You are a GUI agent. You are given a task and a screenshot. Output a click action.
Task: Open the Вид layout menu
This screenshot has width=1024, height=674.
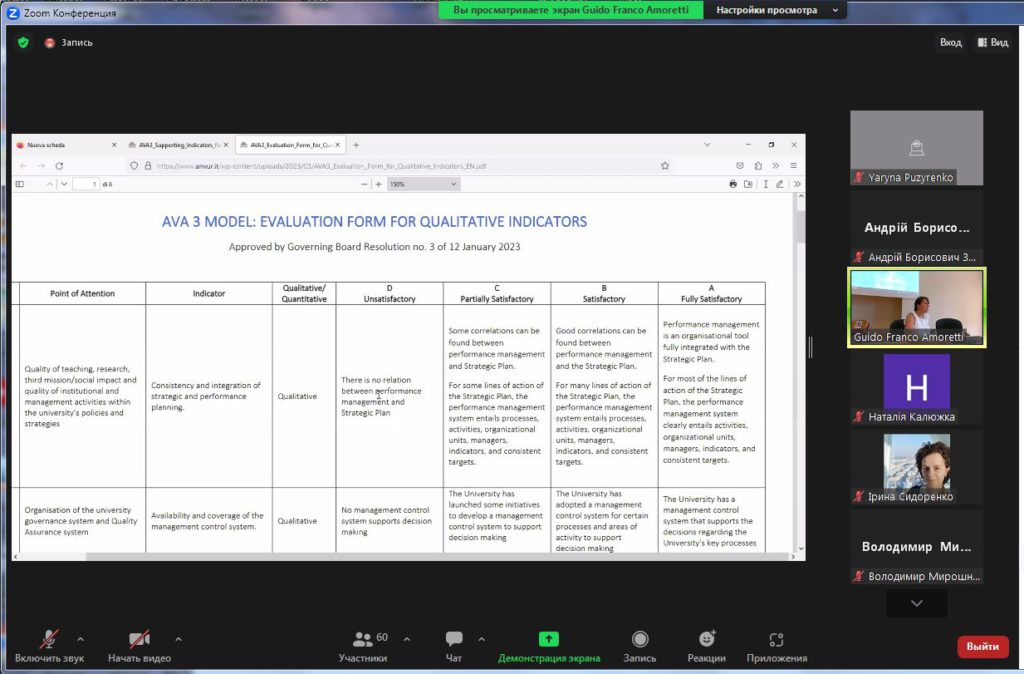coord(995,43)
